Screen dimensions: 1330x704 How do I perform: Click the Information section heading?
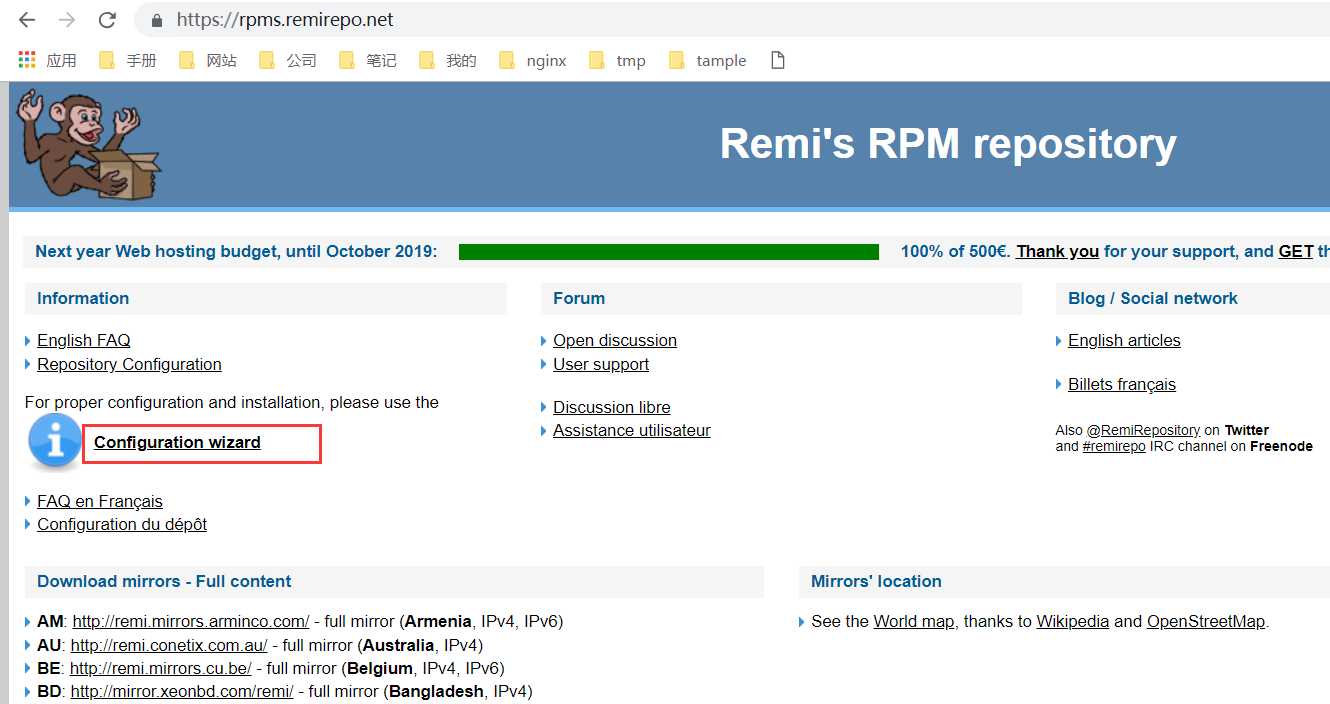(83, 298)
